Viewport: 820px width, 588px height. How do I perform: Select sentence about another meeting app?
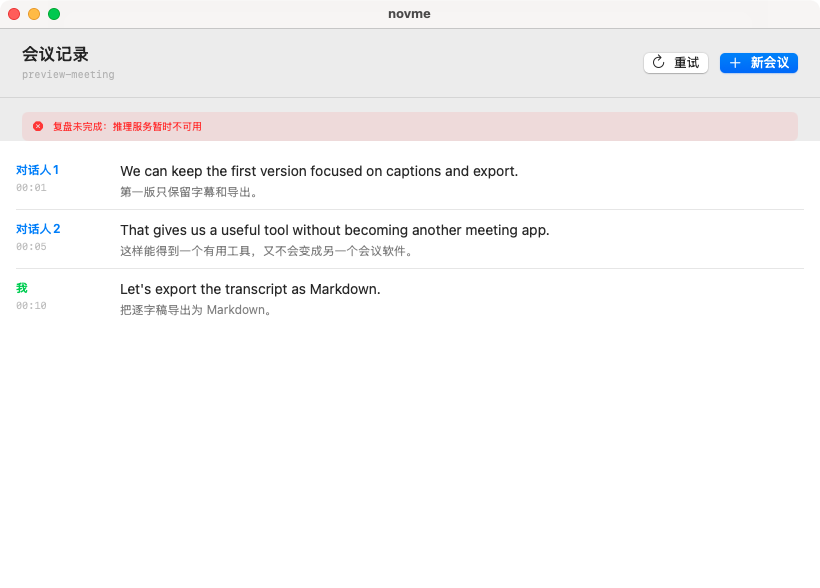pyautogui.click(x=335, y=230)
